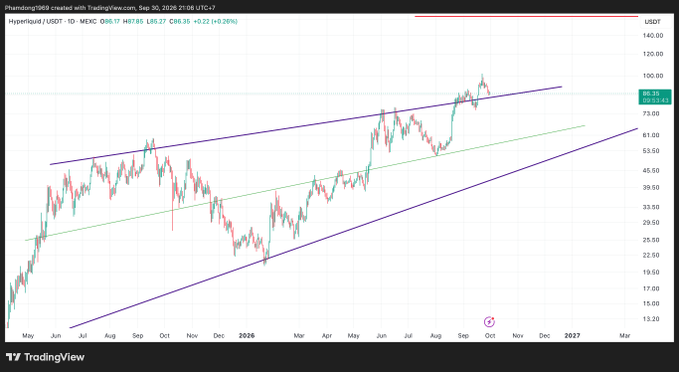Click the 33.50 price axis label

point(651,207)
